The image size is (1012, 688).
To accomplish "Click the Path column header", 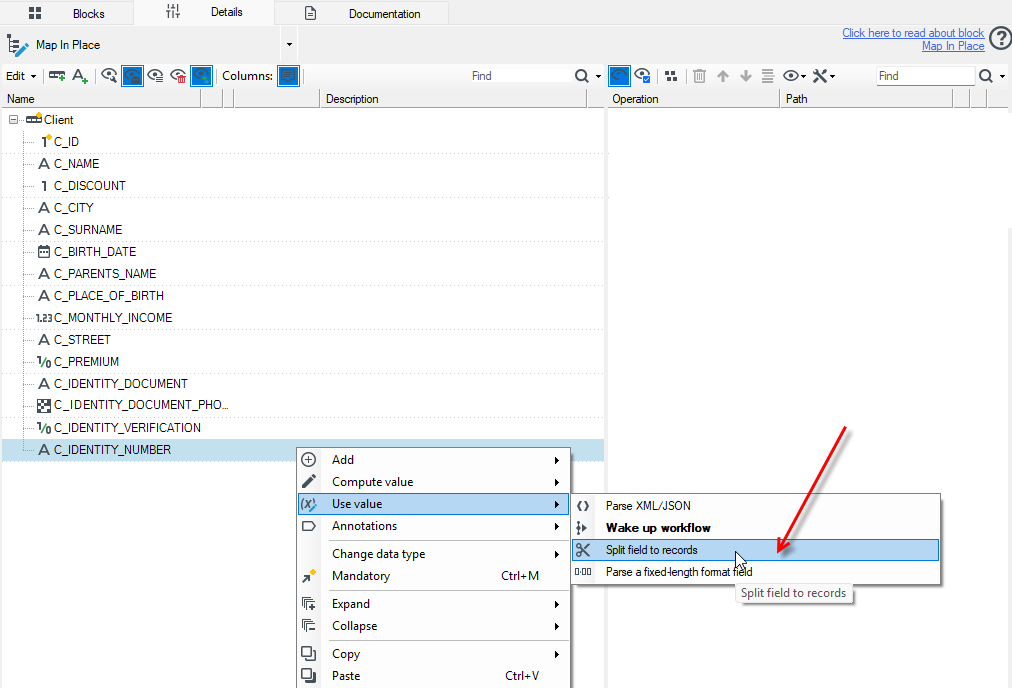I will (866, 99).
